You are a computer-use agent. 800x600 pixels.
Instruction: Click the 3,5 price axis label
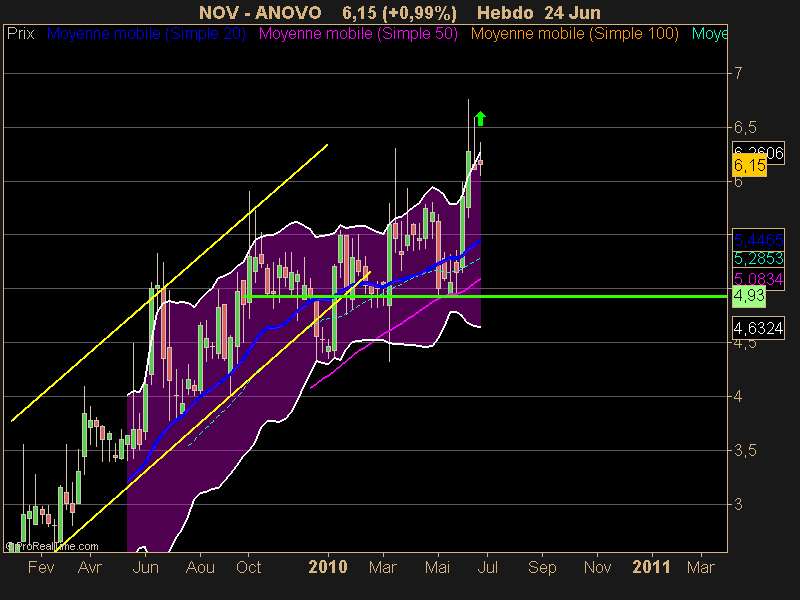point(745,451)
